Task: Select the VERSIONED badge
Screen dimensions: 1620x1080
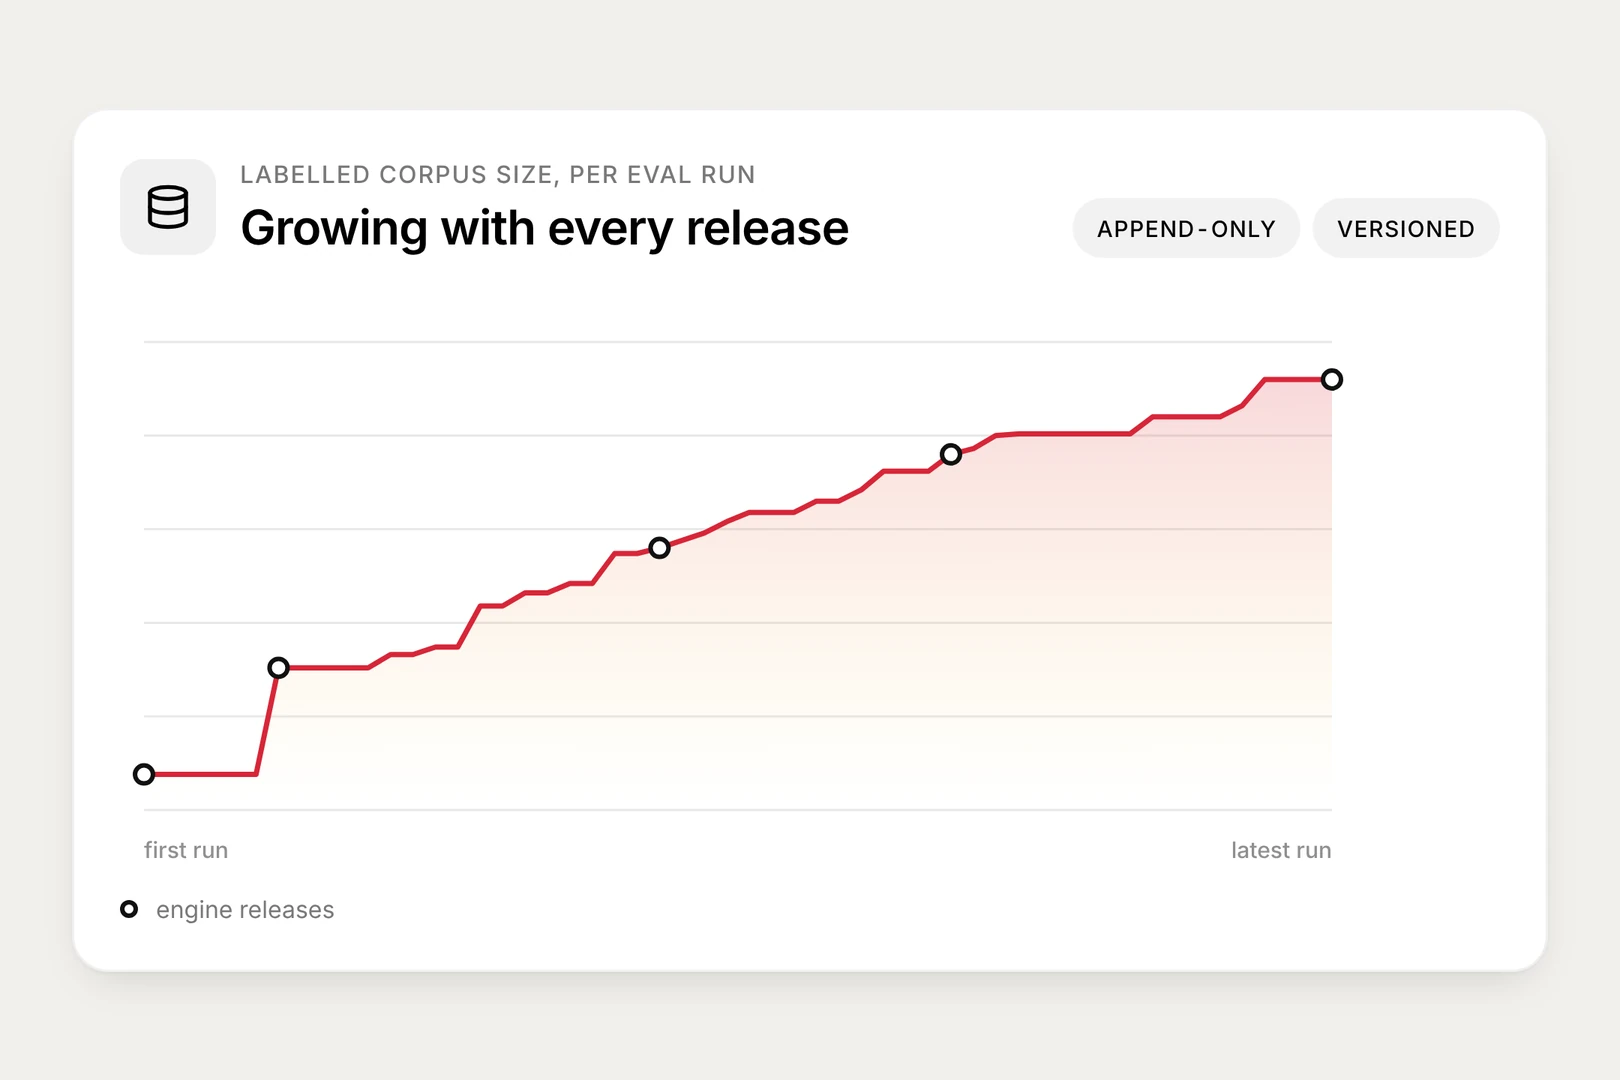Action: (x=1406, y=228)
